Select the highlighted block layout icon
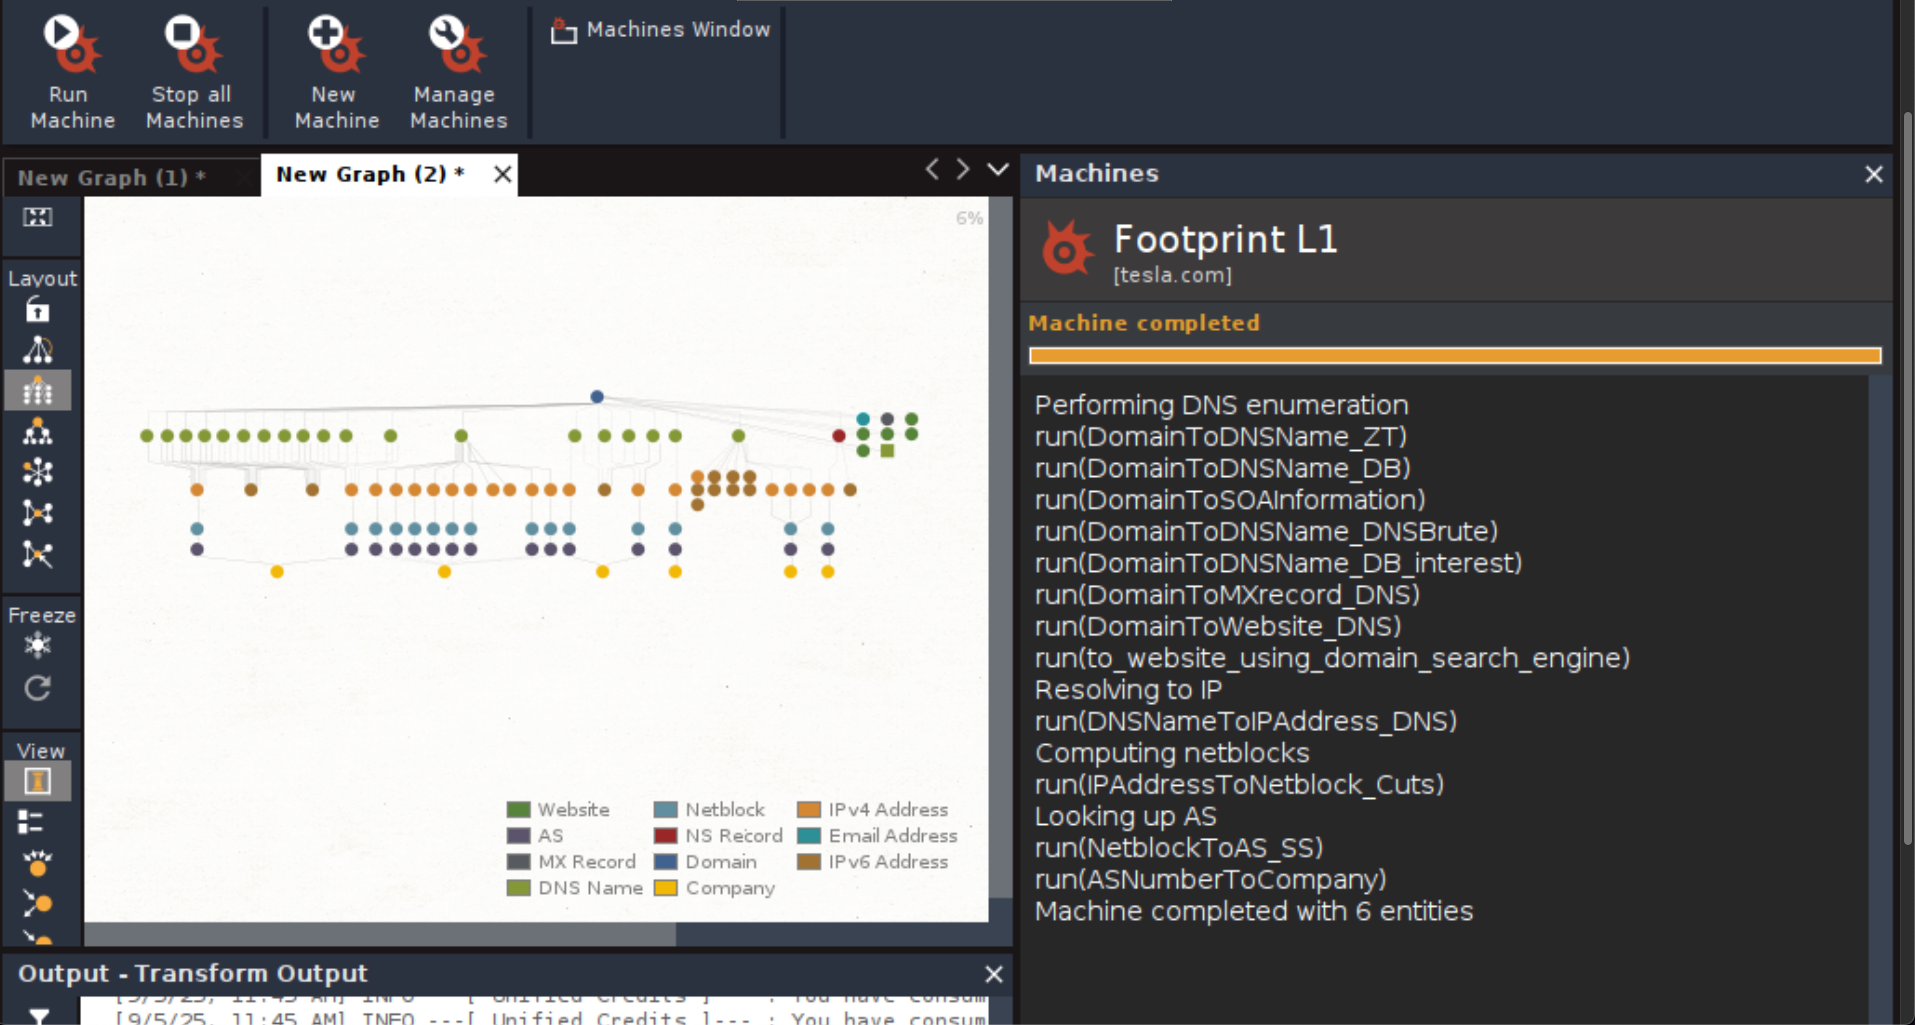 click(38, 390)
